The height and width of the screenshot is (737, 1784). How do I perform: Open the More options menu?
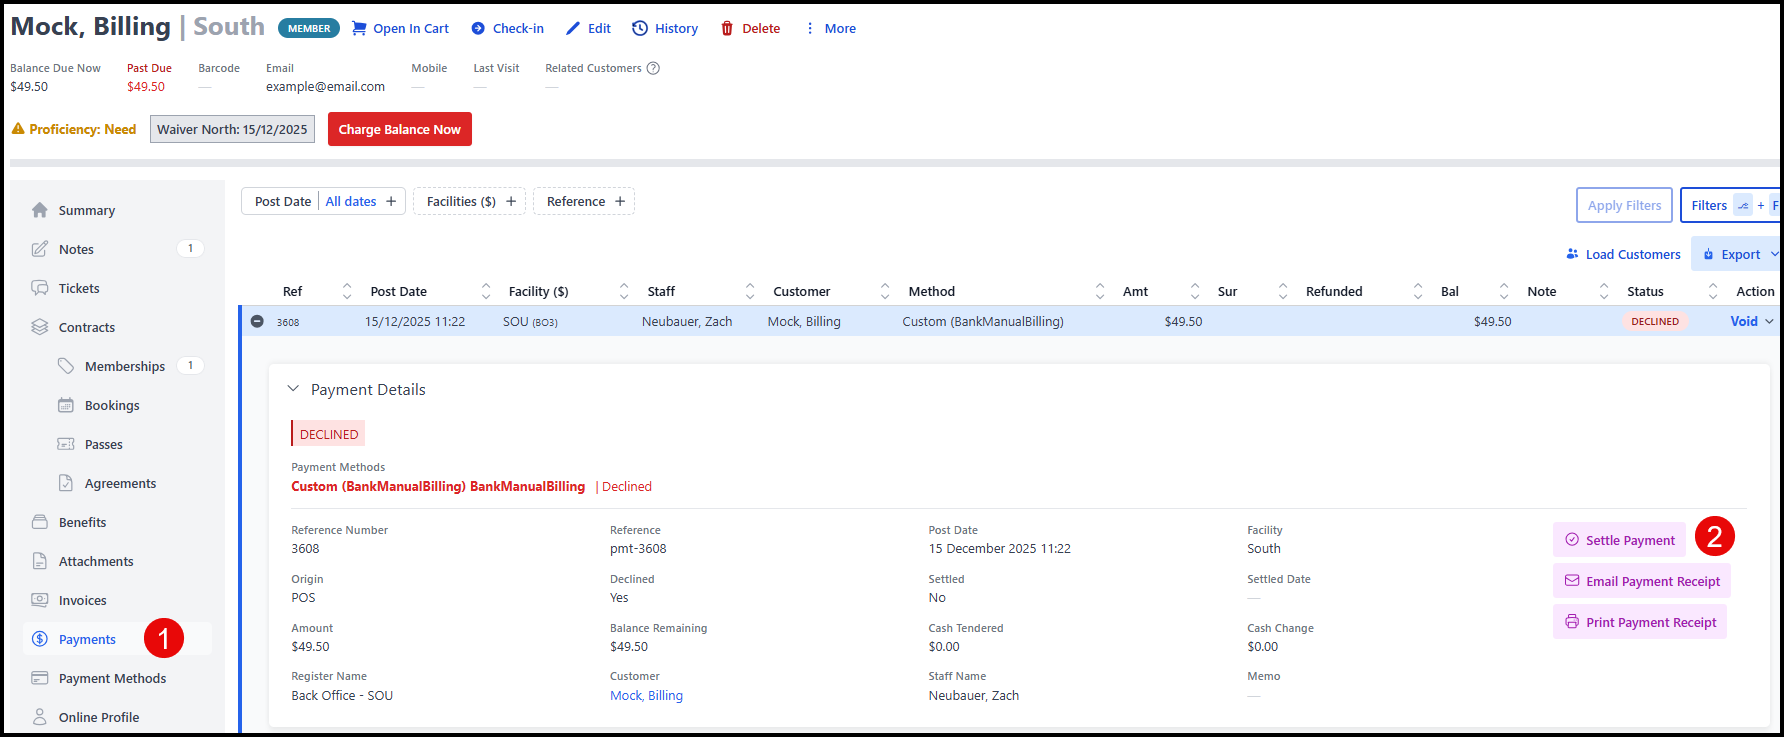830,28
